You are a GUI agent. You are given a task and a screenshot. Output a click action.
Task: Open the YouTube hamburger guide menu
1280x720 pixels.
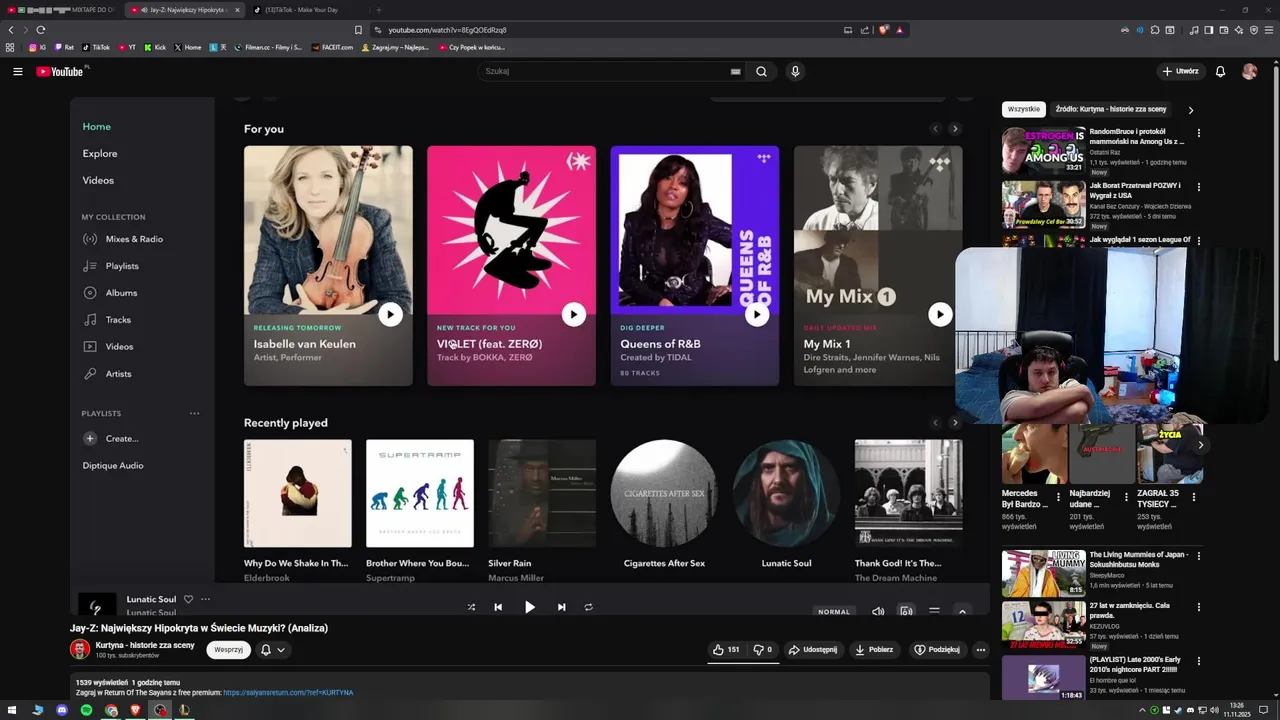[17, 71]
